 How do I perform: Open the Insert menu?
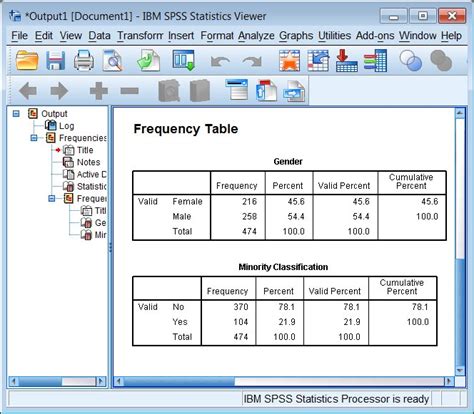coord(181,35)
